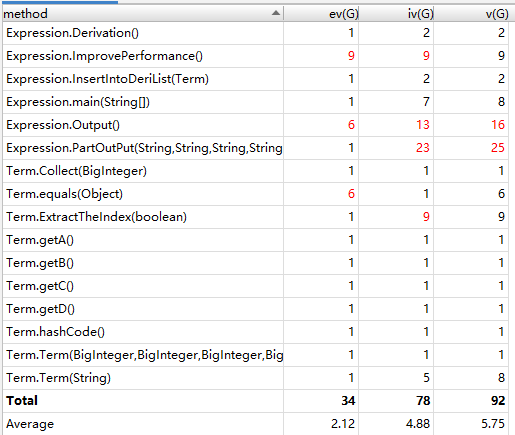Click the average iv(G) value 4.88
Image resolution: width=515 pixels, height=435 pixels.
pos(418,424)
